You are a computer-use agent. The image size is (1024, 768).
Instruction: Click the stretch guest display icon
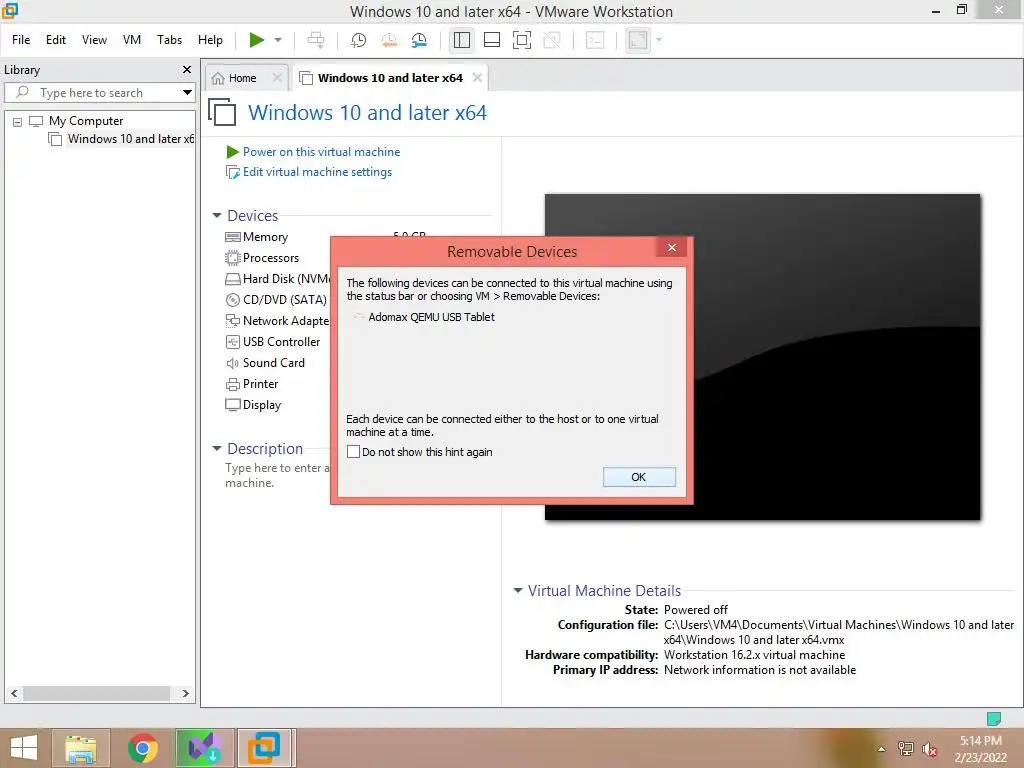tap(637, 40)
